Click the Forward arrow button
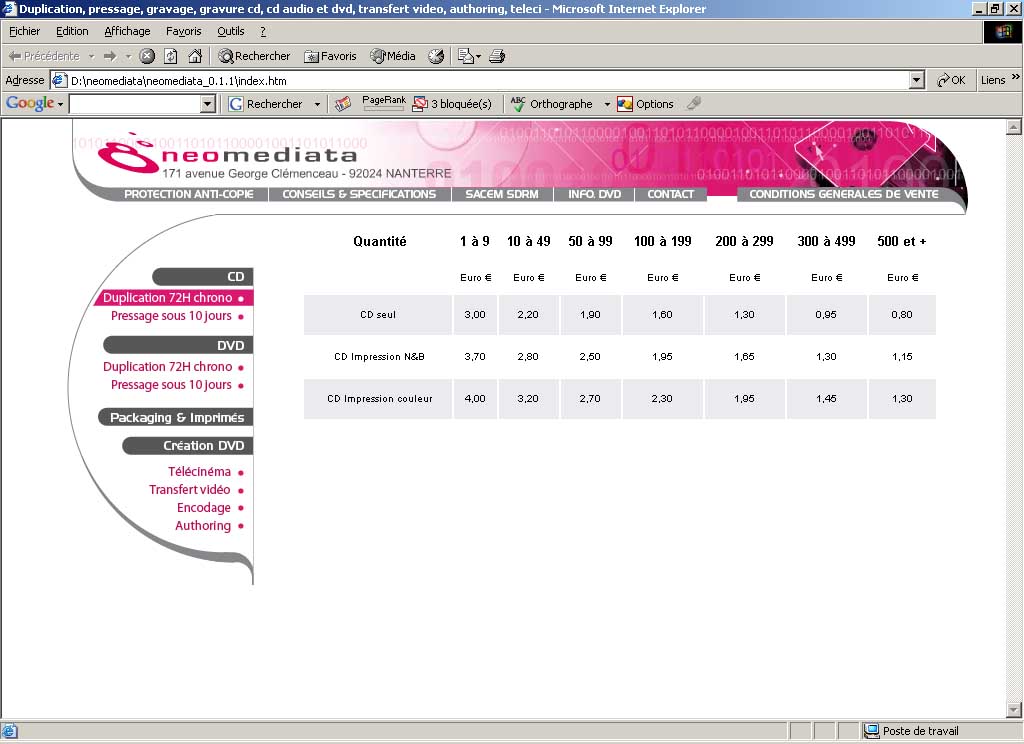The image size is (1024, 744). coord(110,56)
